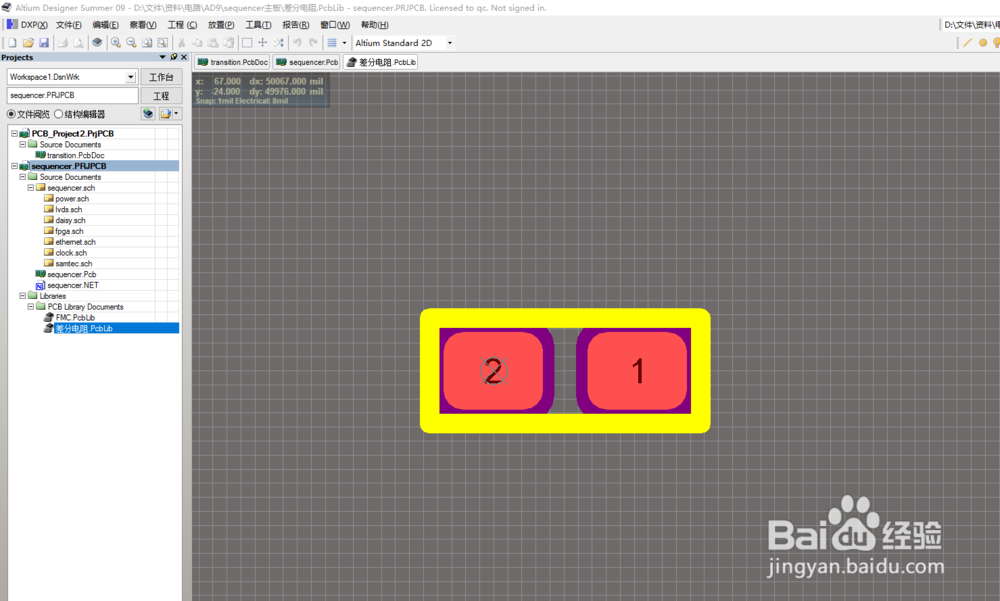Select pad 1 of the footprint

[x=637, y=371]
